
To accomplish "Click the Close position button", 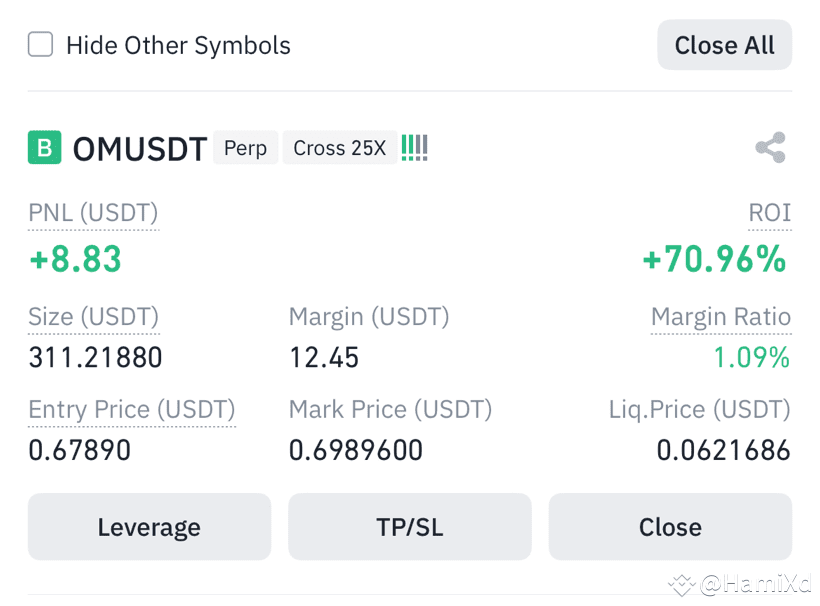I will 670,527.
